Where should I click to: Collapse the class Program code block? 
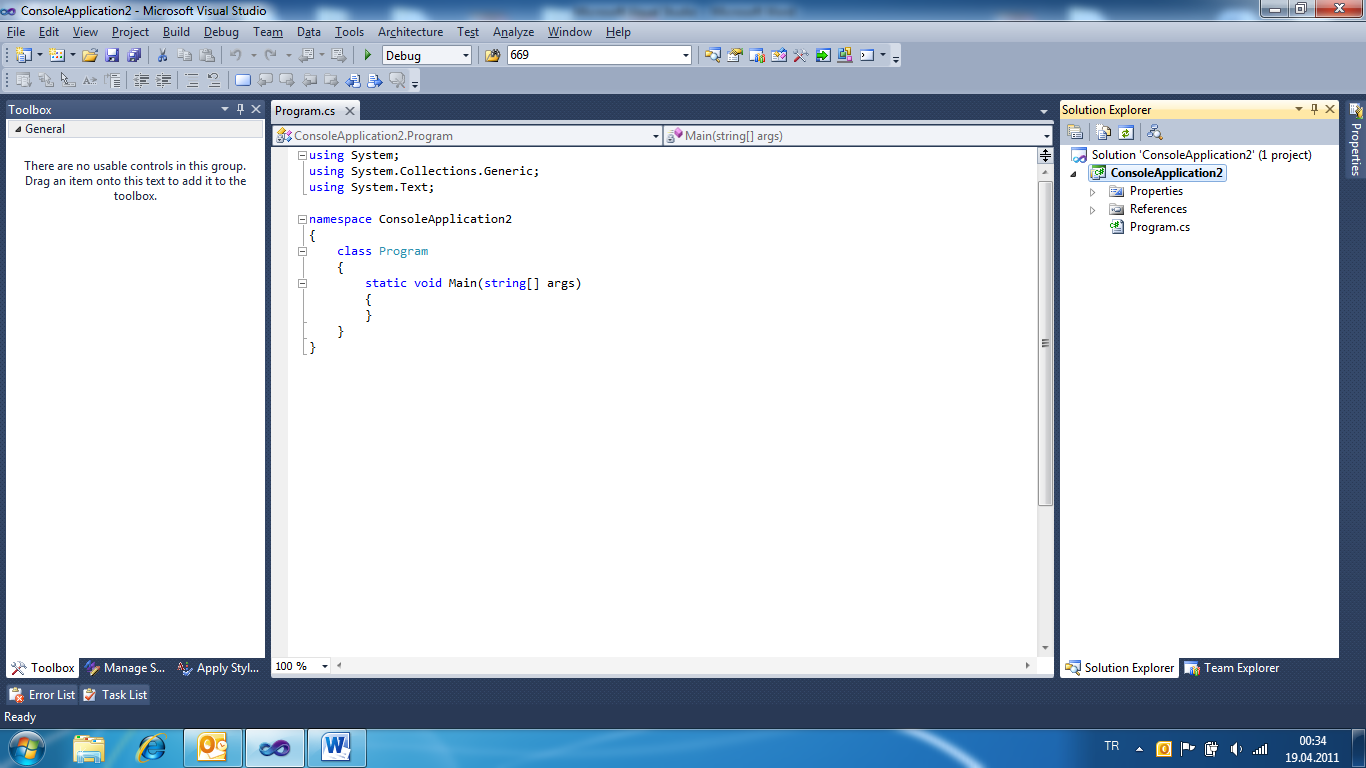click(x=302, y=251)
